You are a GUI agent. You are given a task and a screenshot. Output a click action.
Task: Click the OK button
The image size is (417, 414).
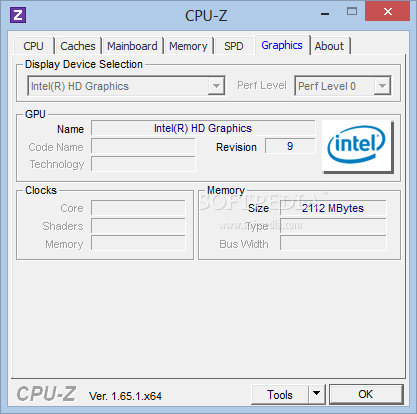366,394
